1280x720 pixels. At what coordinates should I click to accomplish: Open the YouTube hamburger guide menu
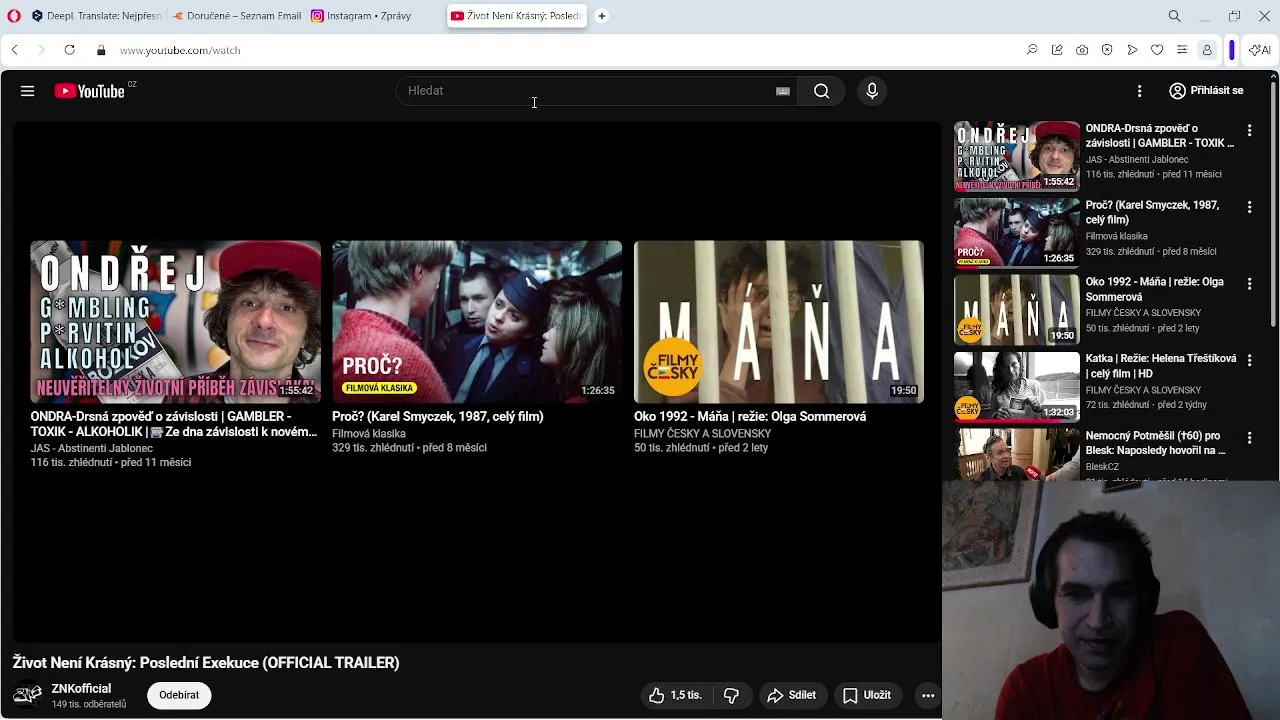point(27,91)
